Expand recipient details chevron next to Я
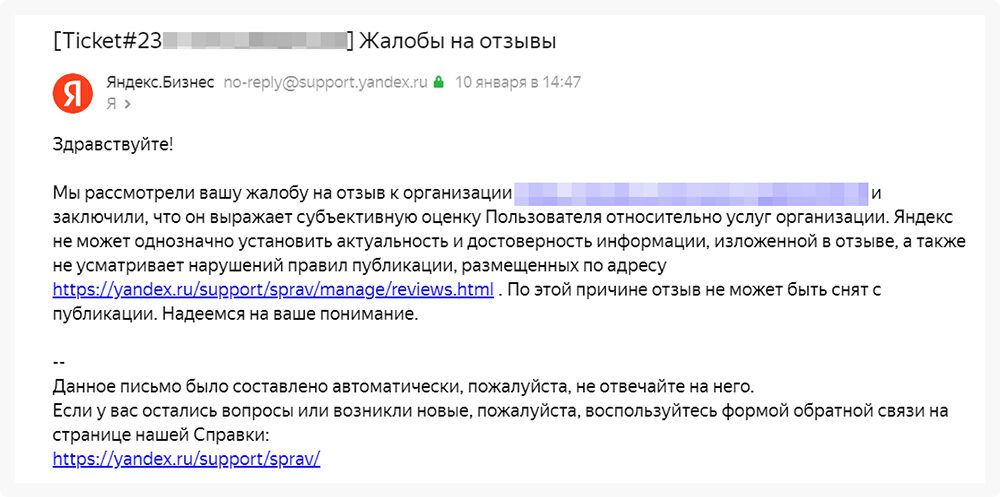The image size is (1000, 497). tap(128, 103)
